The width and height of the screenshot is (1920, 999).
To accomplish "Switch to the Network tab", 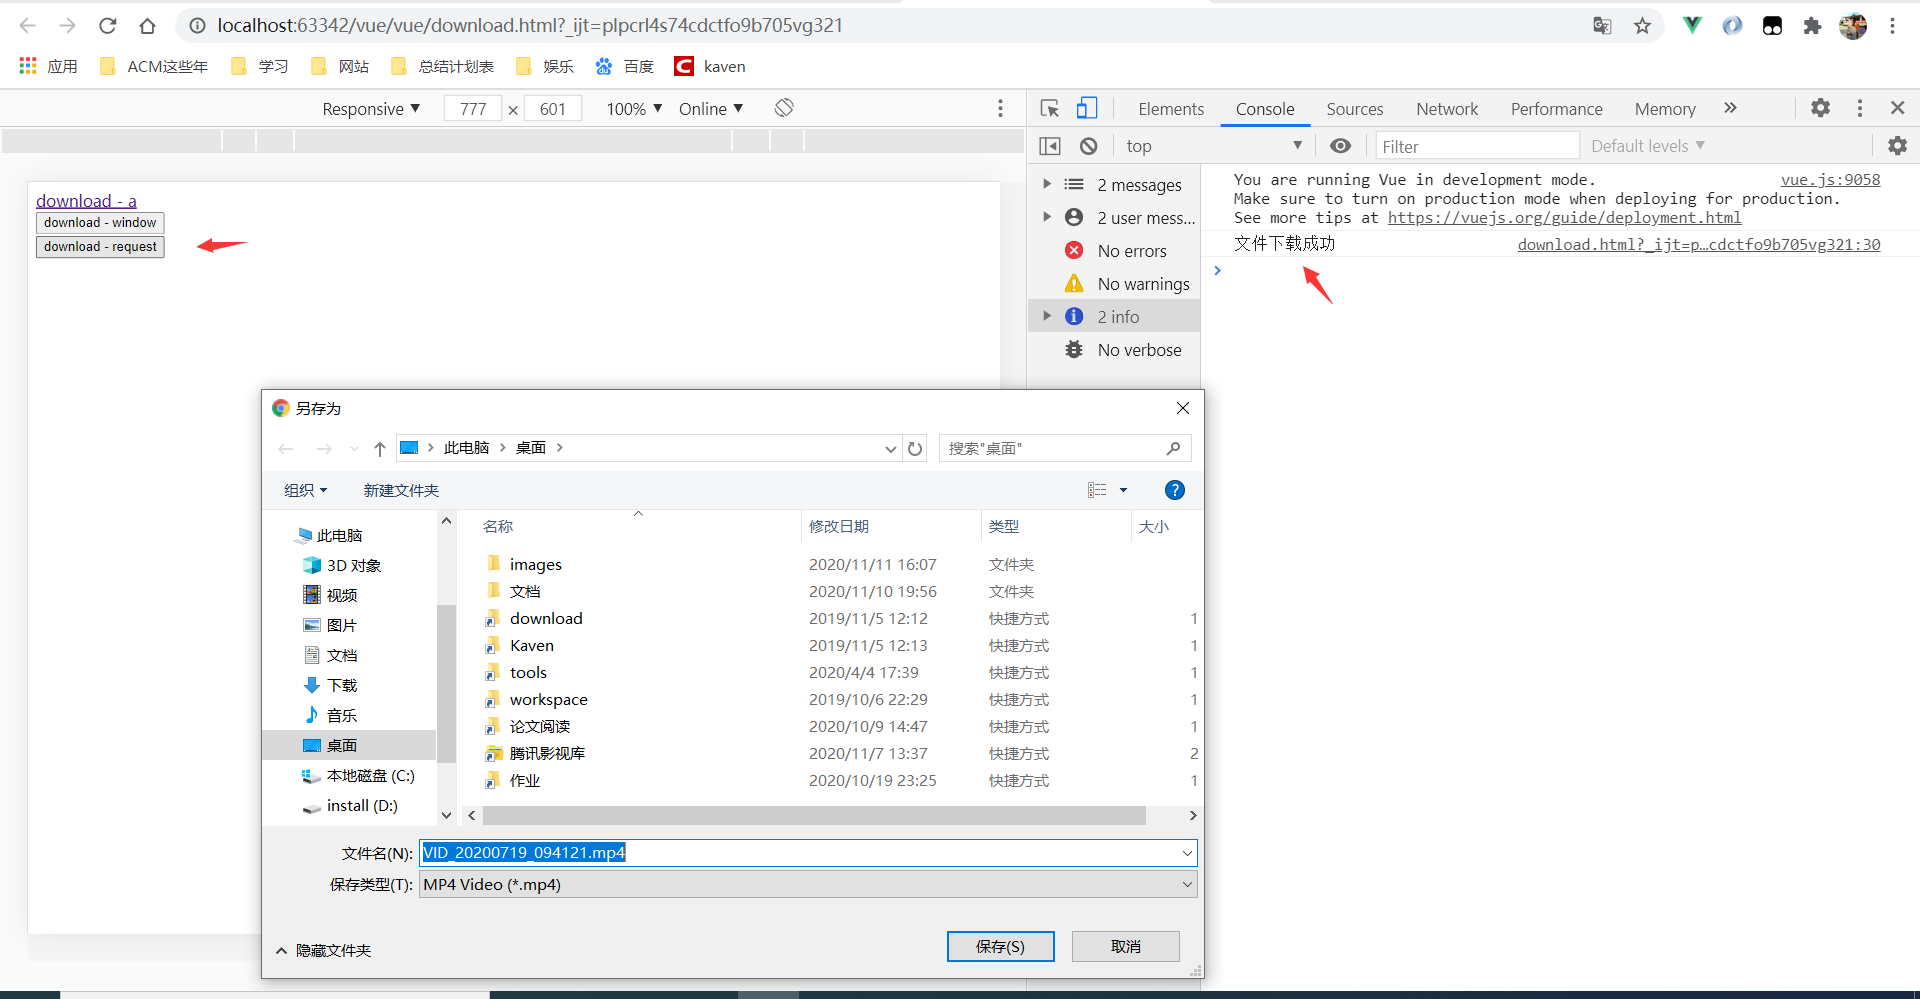I will pos(1447,108).
